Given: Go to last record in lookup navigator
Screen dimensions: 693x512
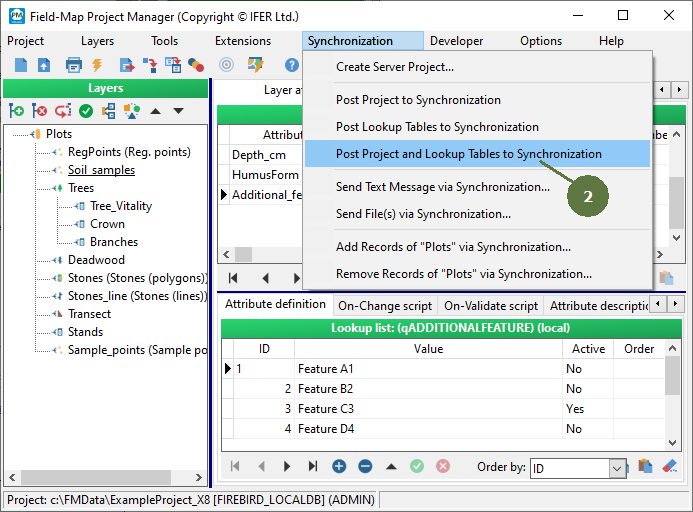Looking at the screenshot, I should (313, 466).
